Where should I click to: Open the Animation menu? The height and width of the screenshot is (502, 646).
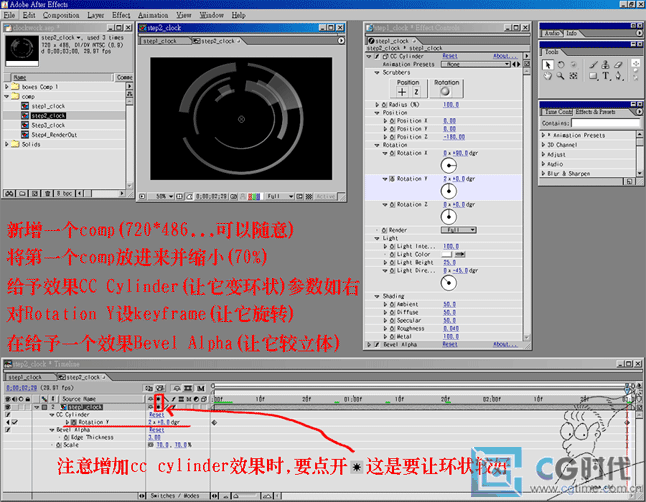[x=153, y=15]
